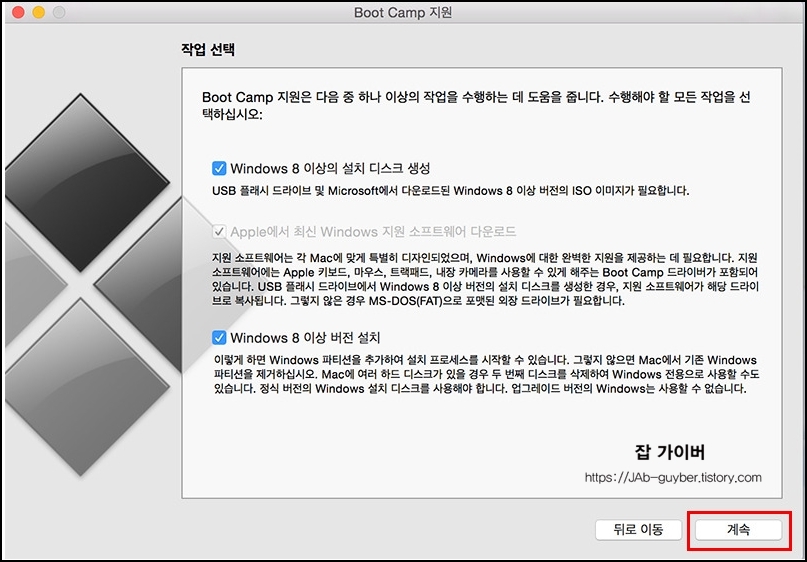Toggle the disabled Apple Windows 지원 소프트웨어 다운로드 checkbox

coord(219,232)
